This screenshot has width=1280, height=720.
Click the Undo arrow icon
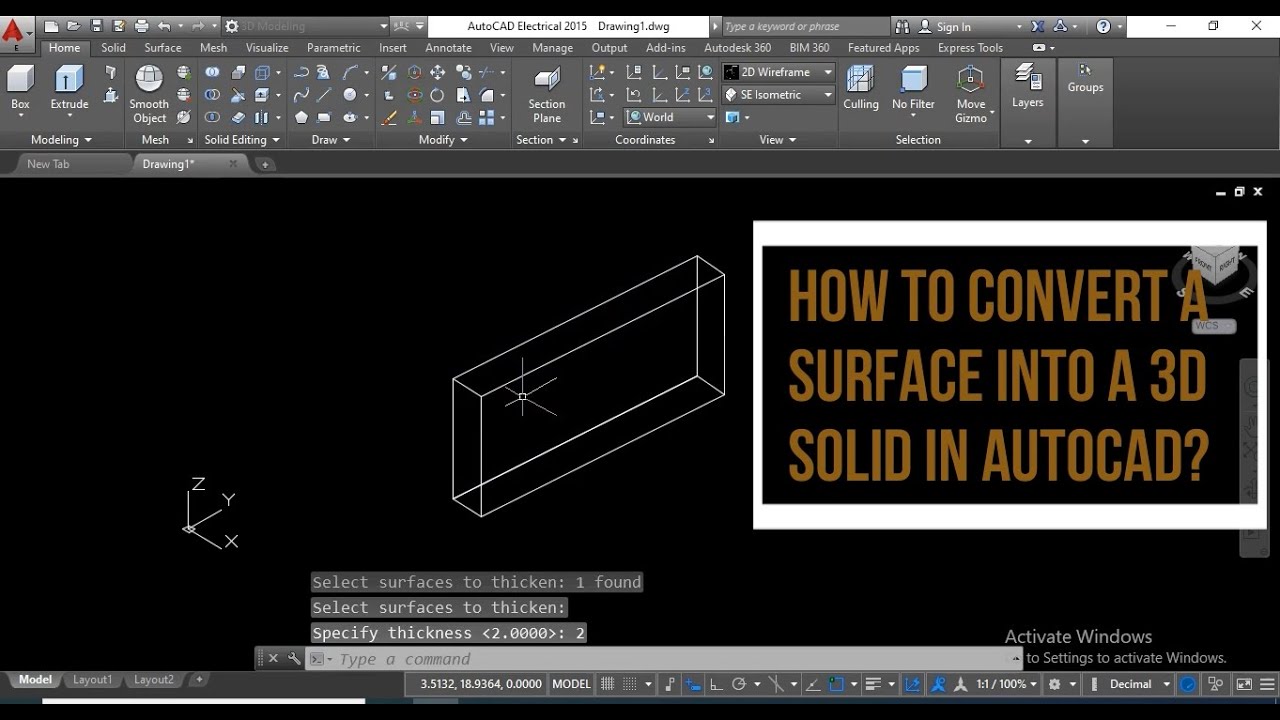[x=164, y=26]
